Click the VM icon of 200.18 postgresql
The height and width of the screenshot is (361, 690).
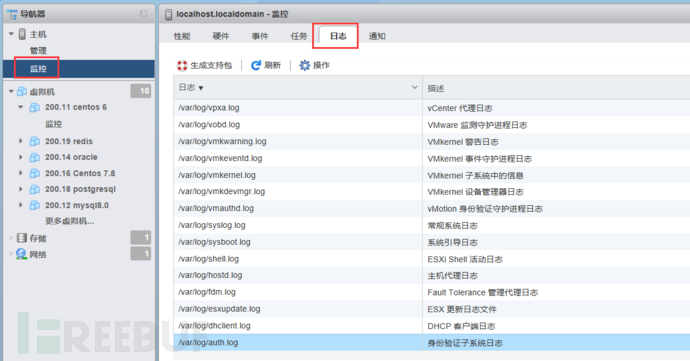tap(35, 189)
